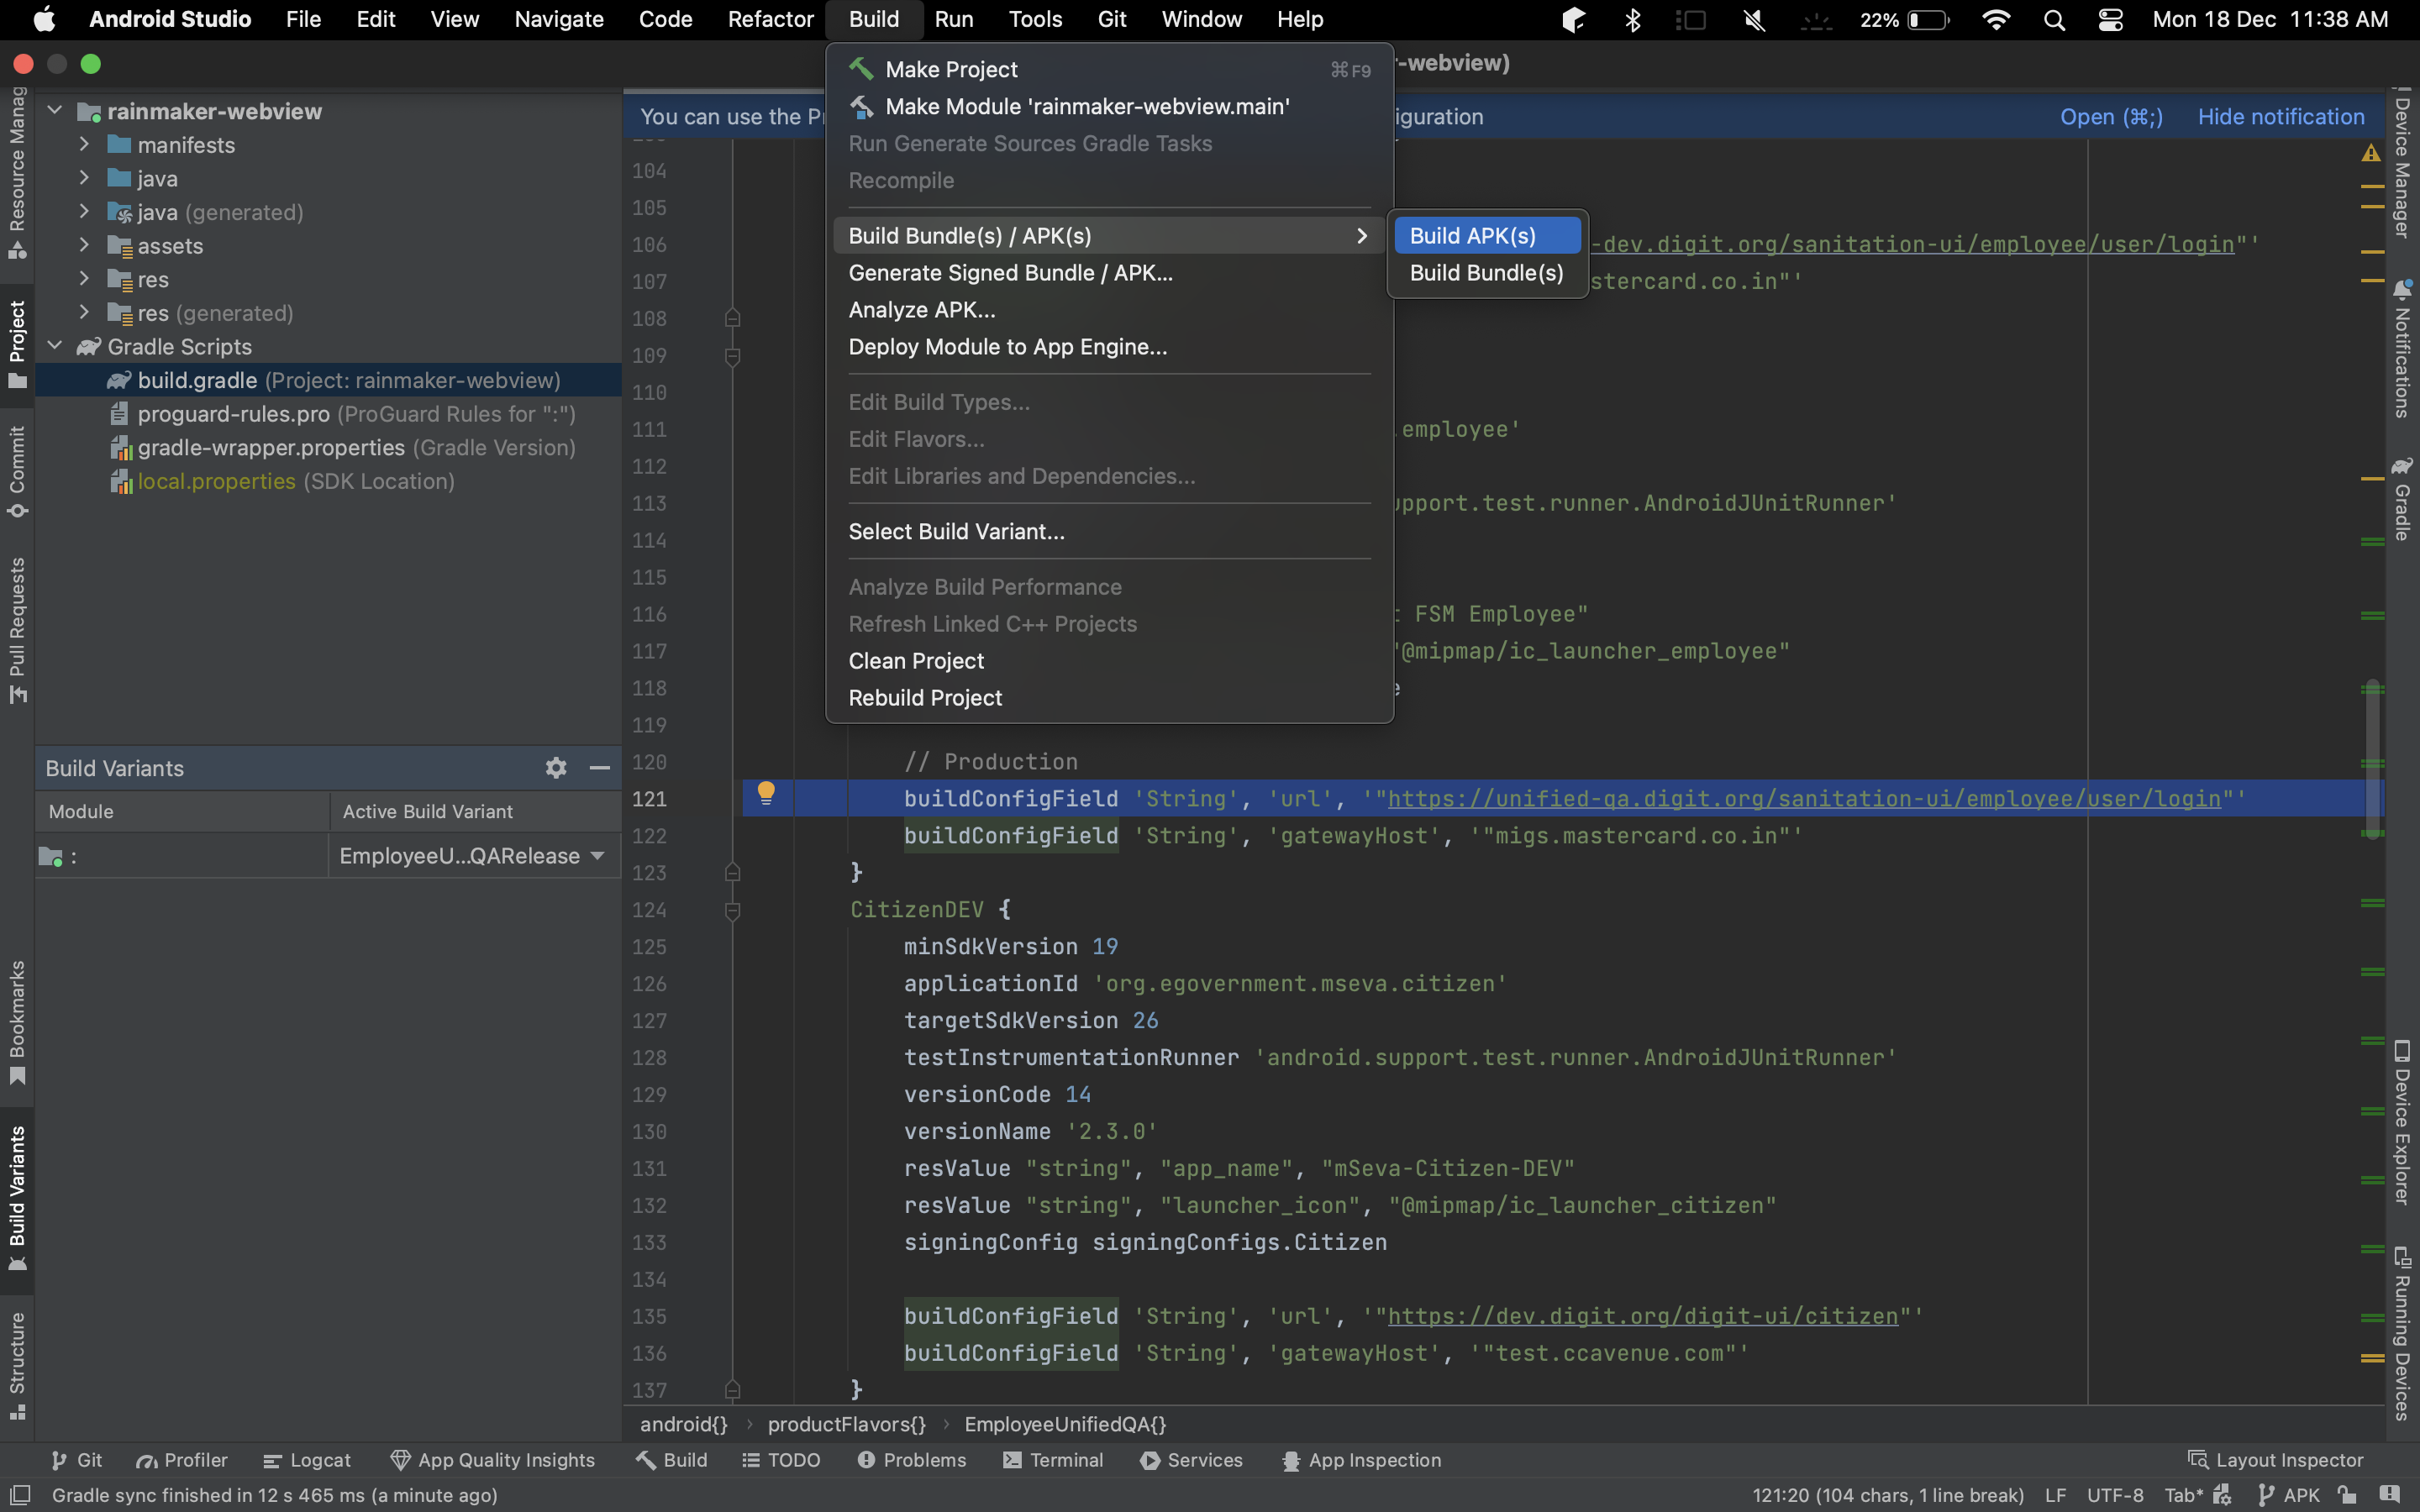Click Deploy Module to App Engine...

[x=1109, y=347]
